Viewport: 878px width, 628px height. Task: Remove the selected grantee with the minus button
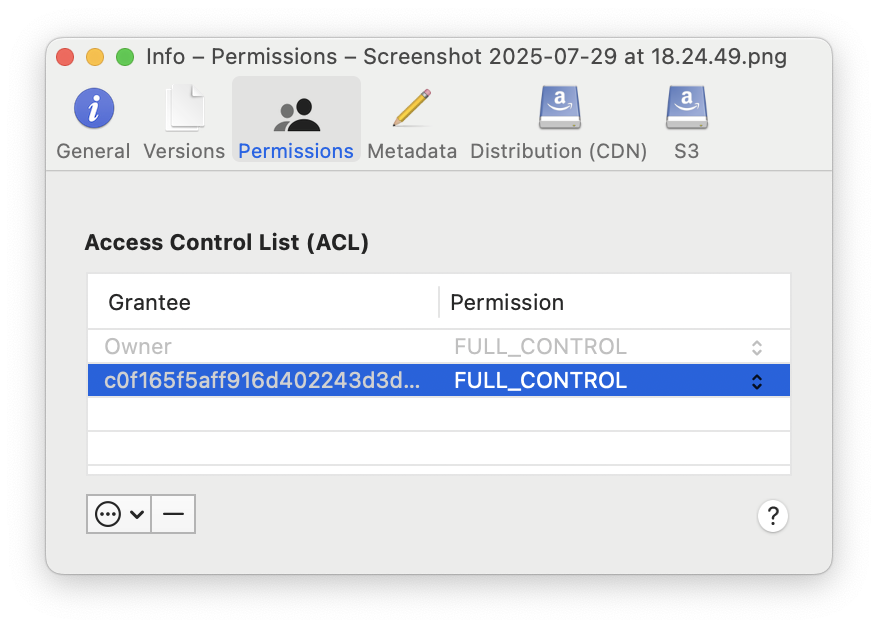(x=172, y=513)
